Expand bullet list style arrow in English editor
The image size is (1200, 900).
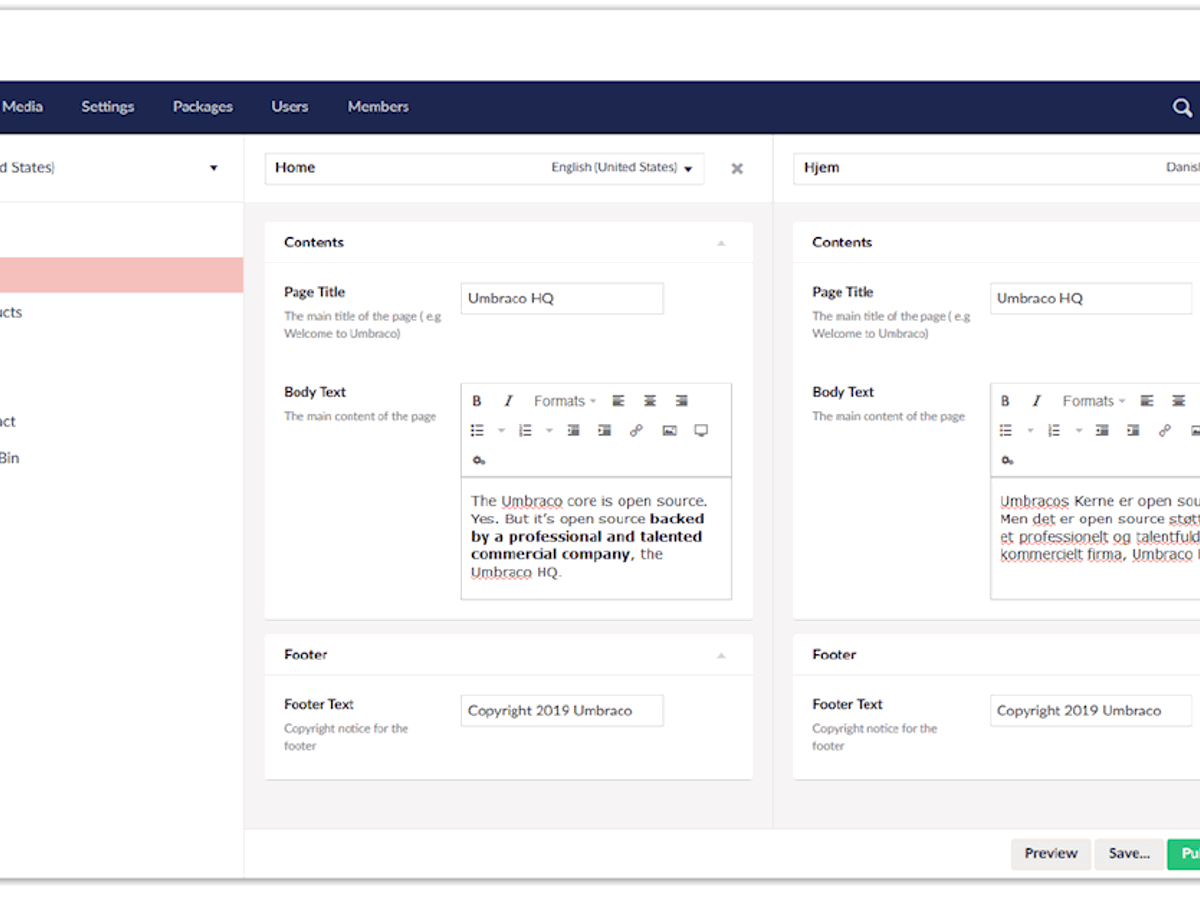click(501, 431)
